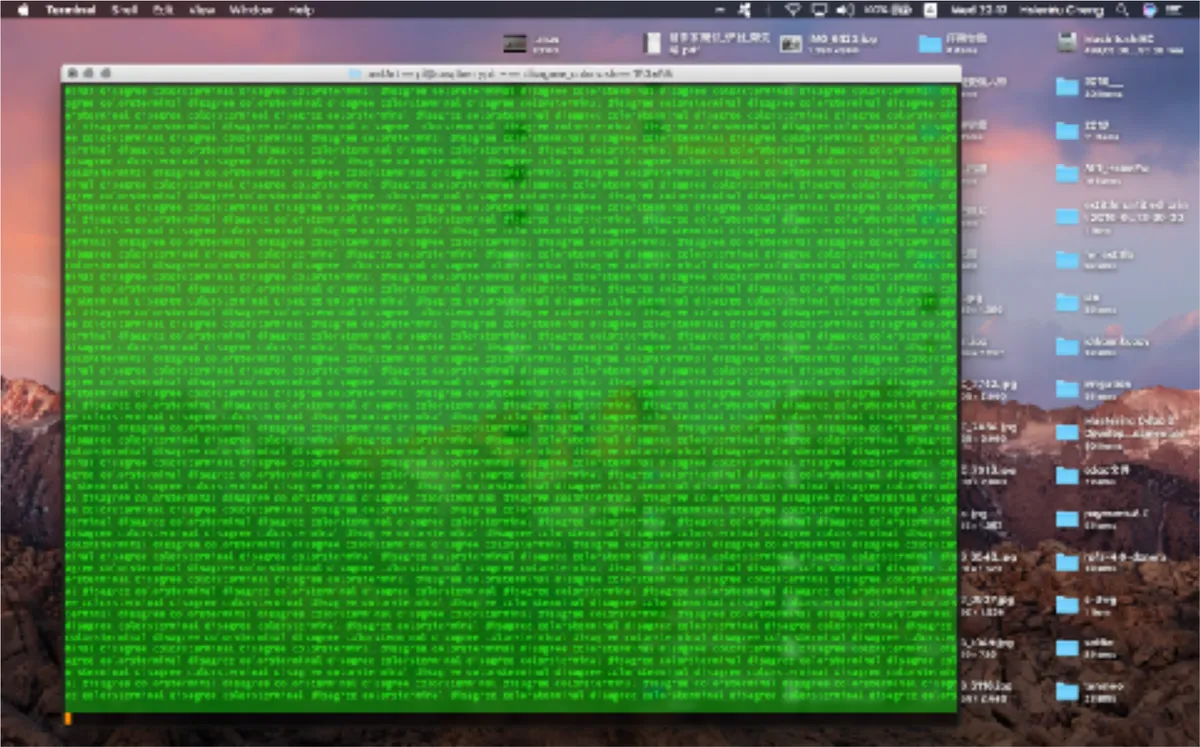The height and width of the screenshot is (747, 1200).
Task: Open the Edit menu
Action: [x=164, y=10]
